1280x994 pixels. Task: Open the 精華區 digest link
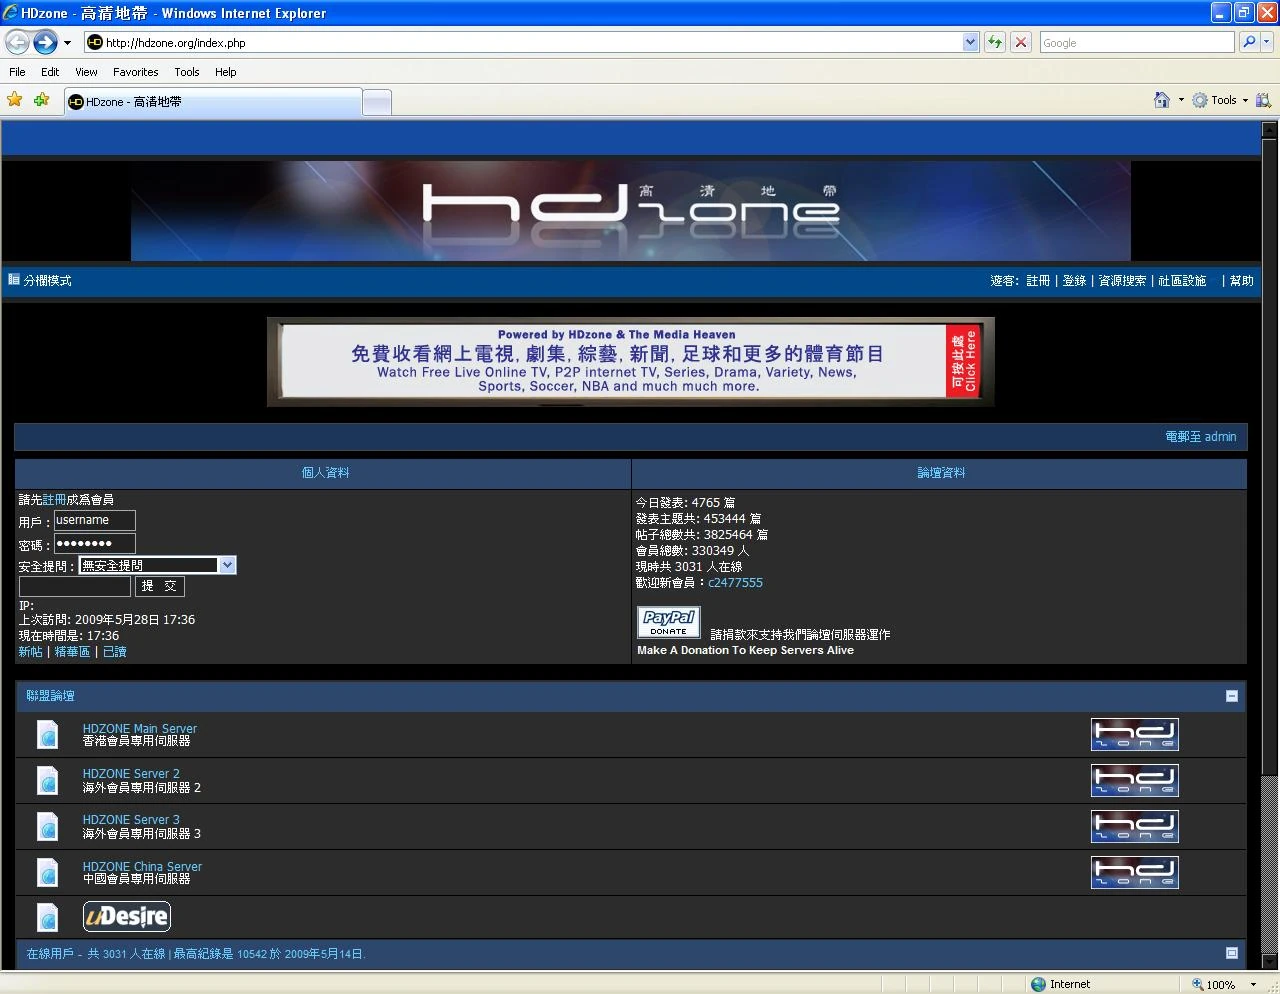click(72, 652)
